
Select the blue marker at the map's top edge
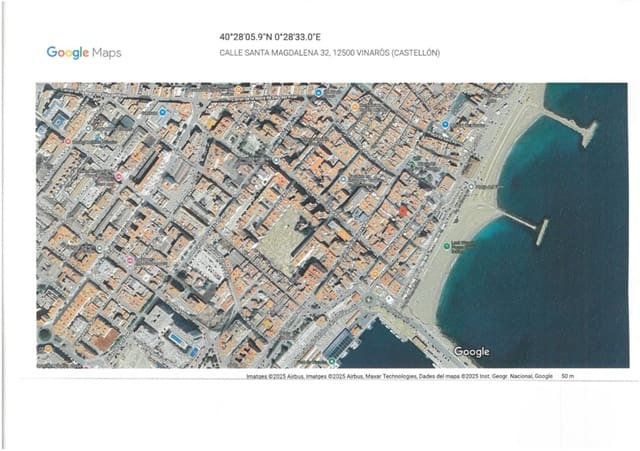pos(319,93)
